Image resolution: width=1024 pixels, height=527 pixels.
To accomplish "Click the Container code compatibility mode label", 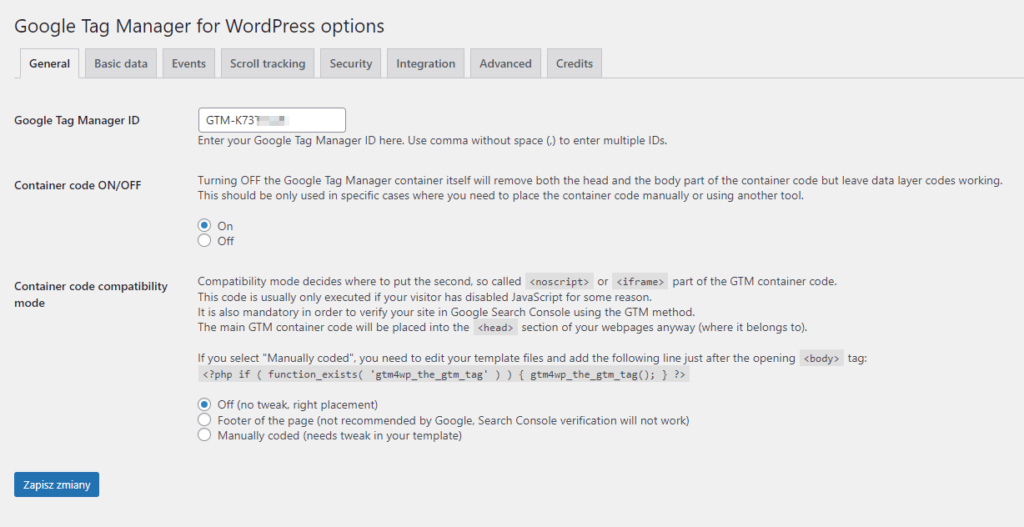I will (x=91, y=295).
